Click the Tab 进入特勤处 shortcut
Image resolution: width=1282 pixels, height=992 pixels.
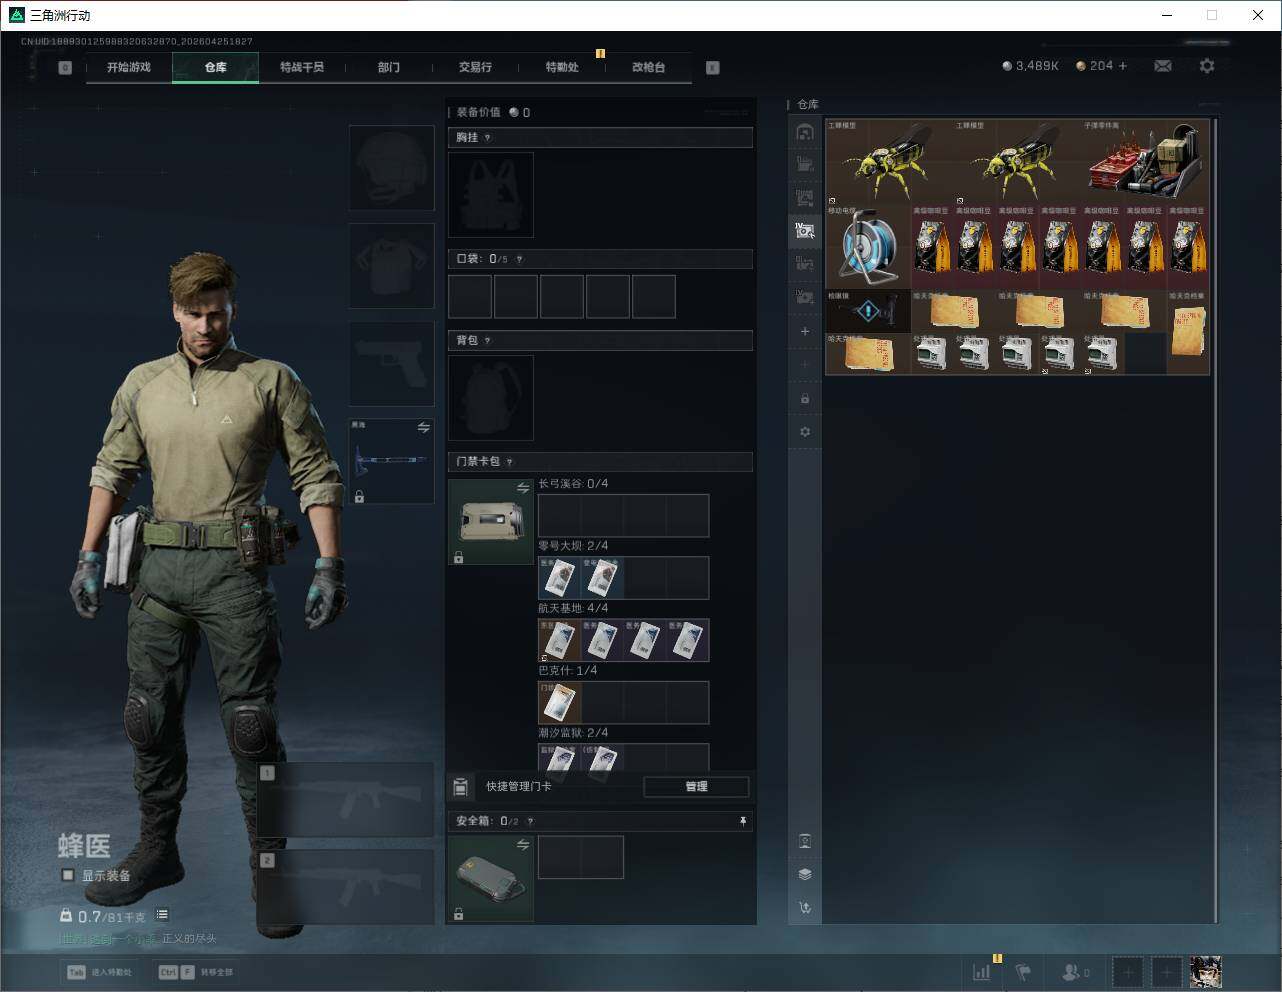click(x=100, y=972)
